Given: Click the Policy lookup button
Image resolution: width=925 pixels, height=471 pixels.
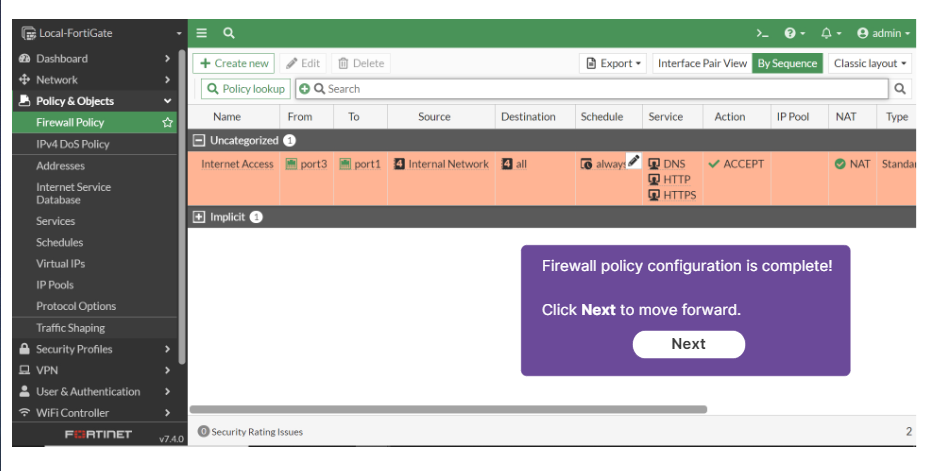Looking at the screenshot, I should (246, 89).
